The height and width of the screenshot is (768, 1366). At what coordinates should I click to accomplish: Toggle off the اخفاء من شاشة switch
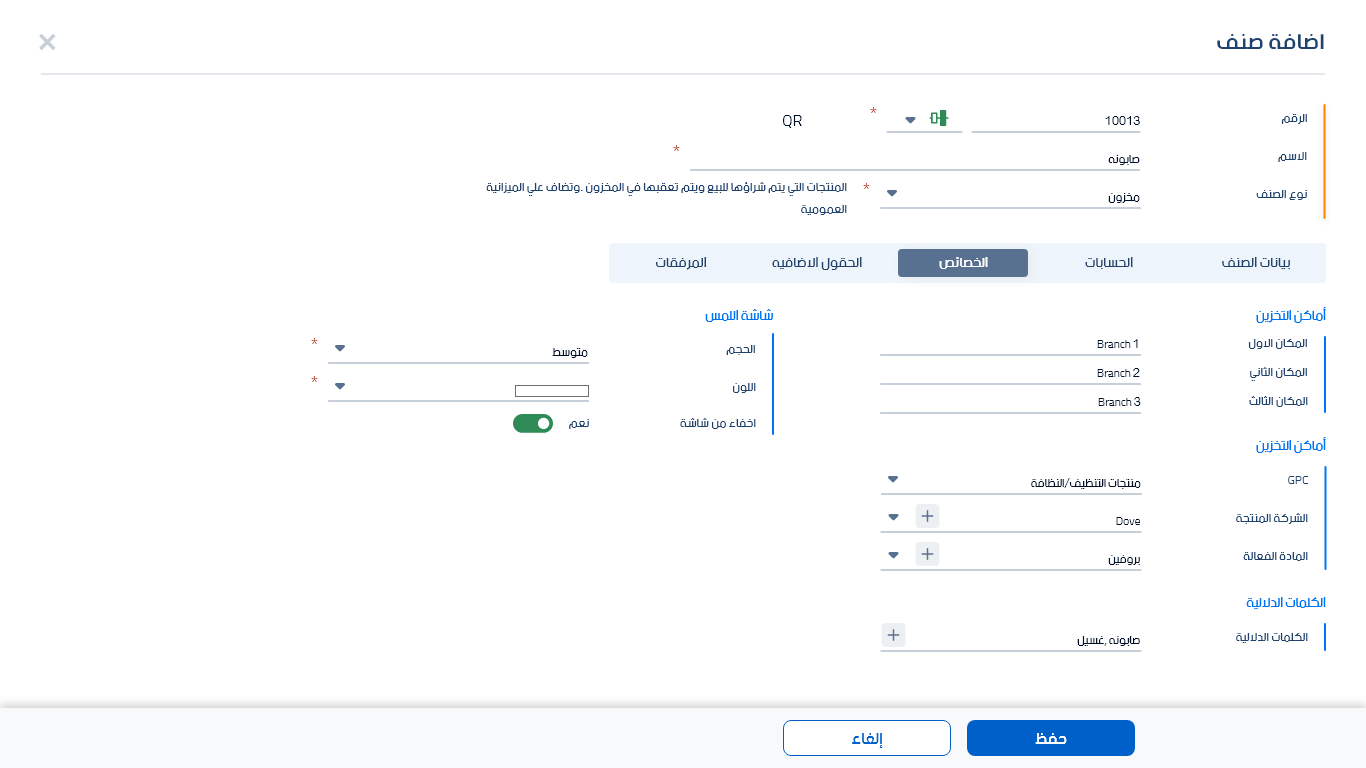[533, 423]
